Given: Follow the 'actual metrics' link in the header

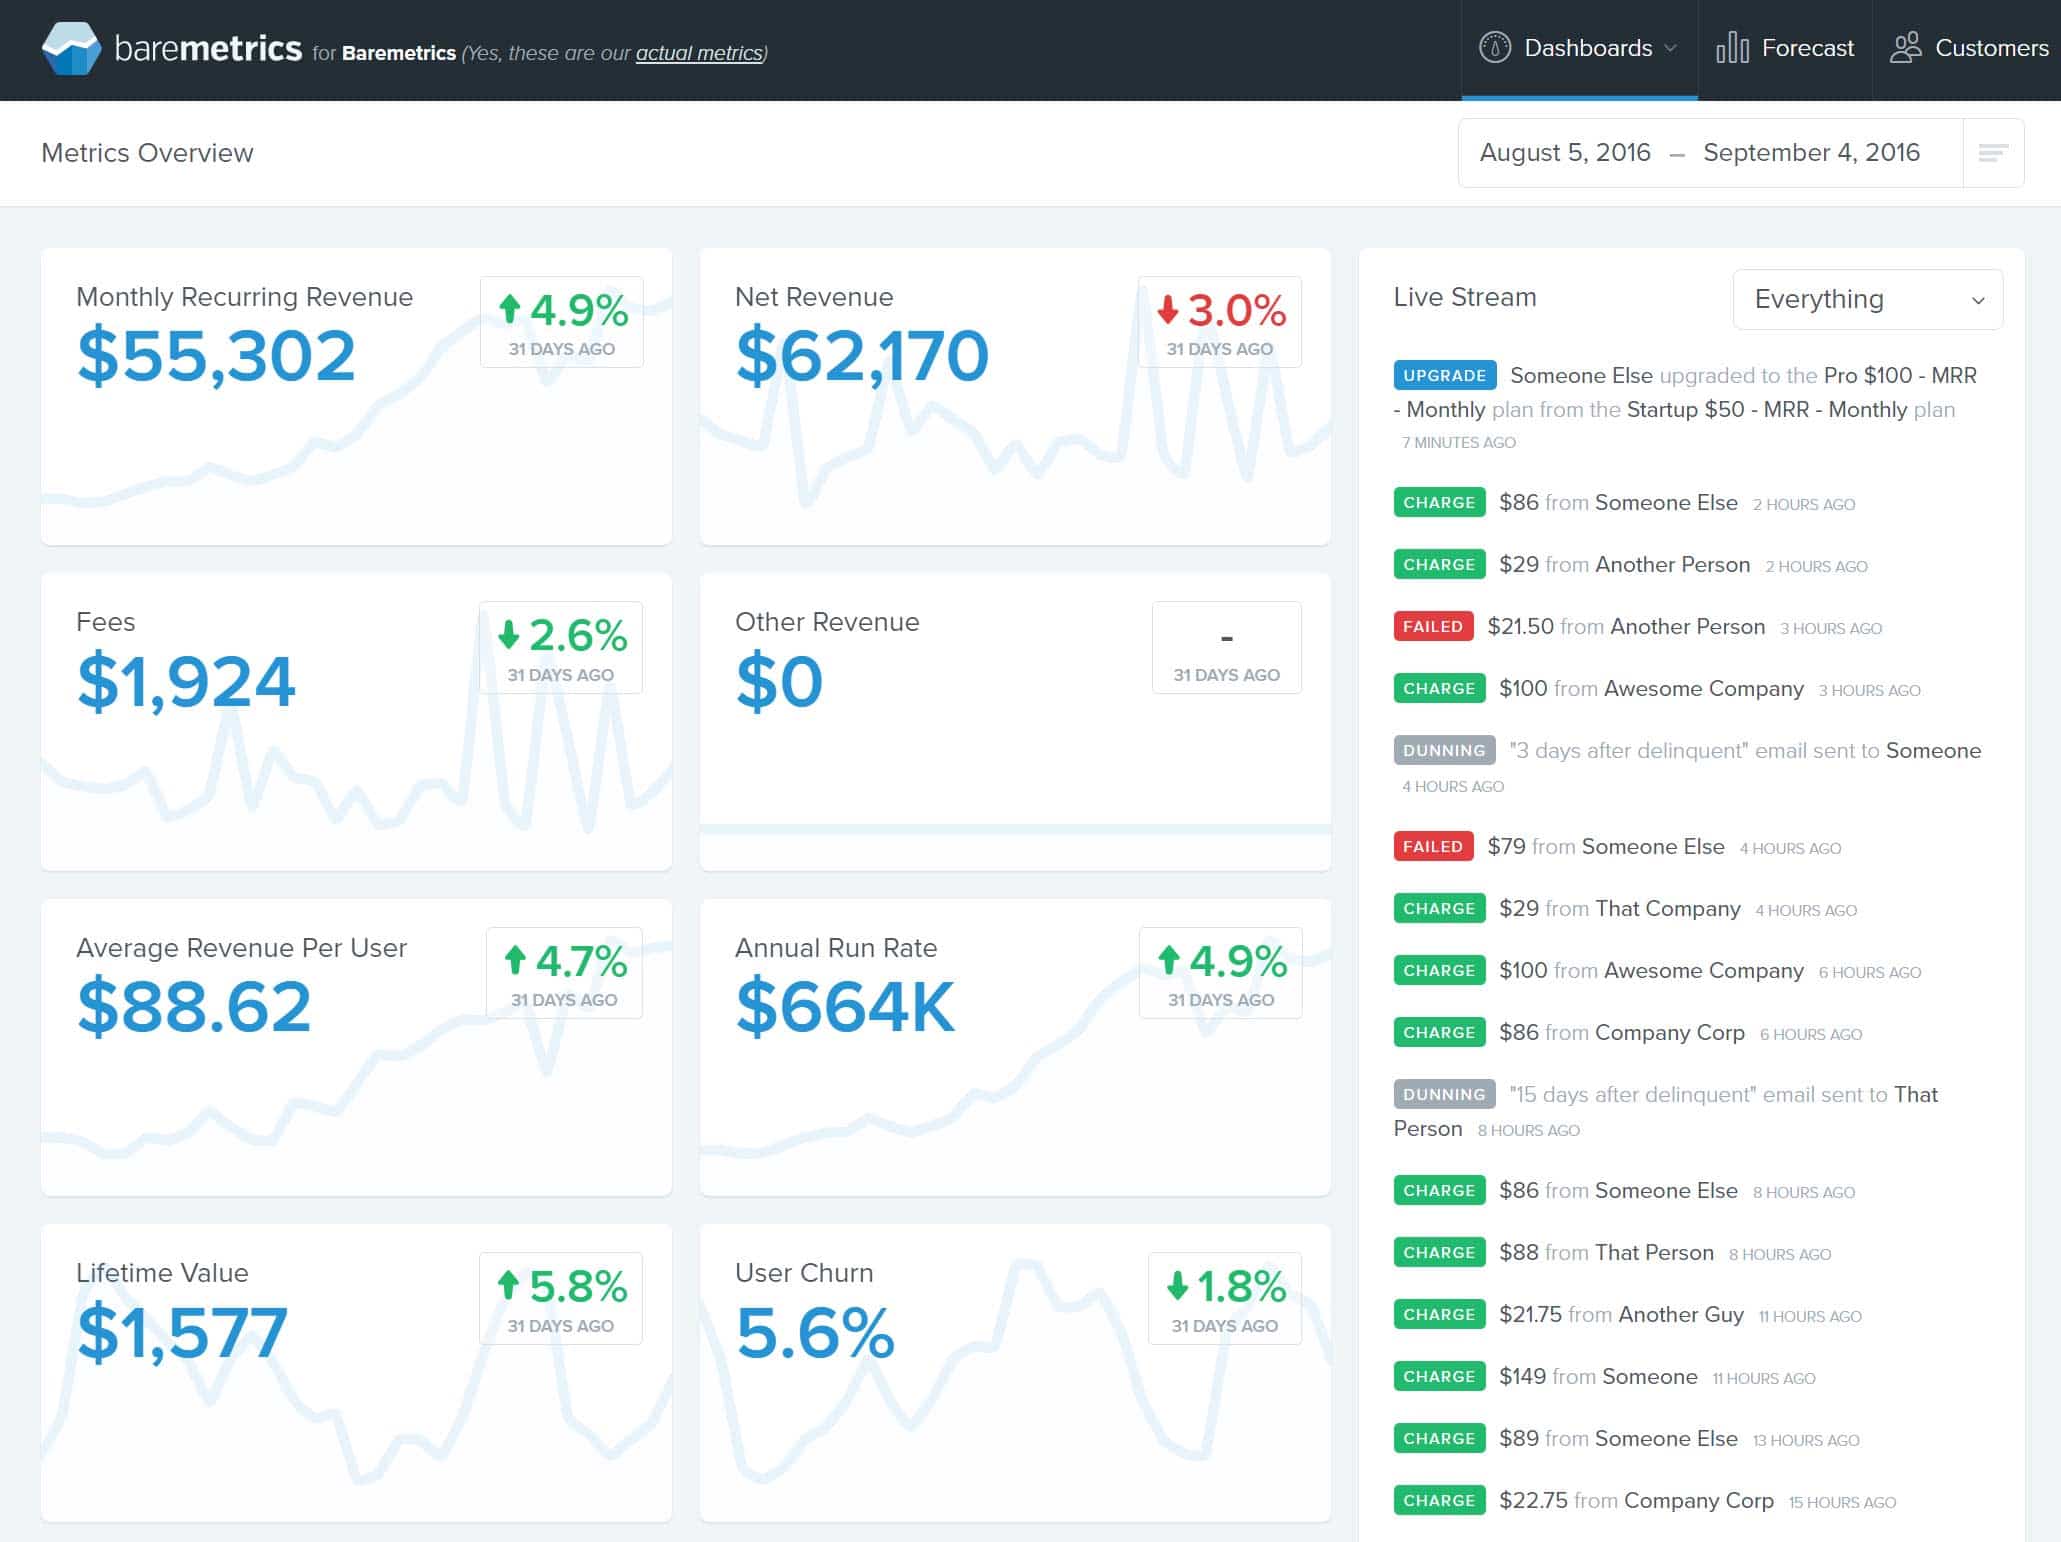Looking at the screenshot, I should point(699,53).
